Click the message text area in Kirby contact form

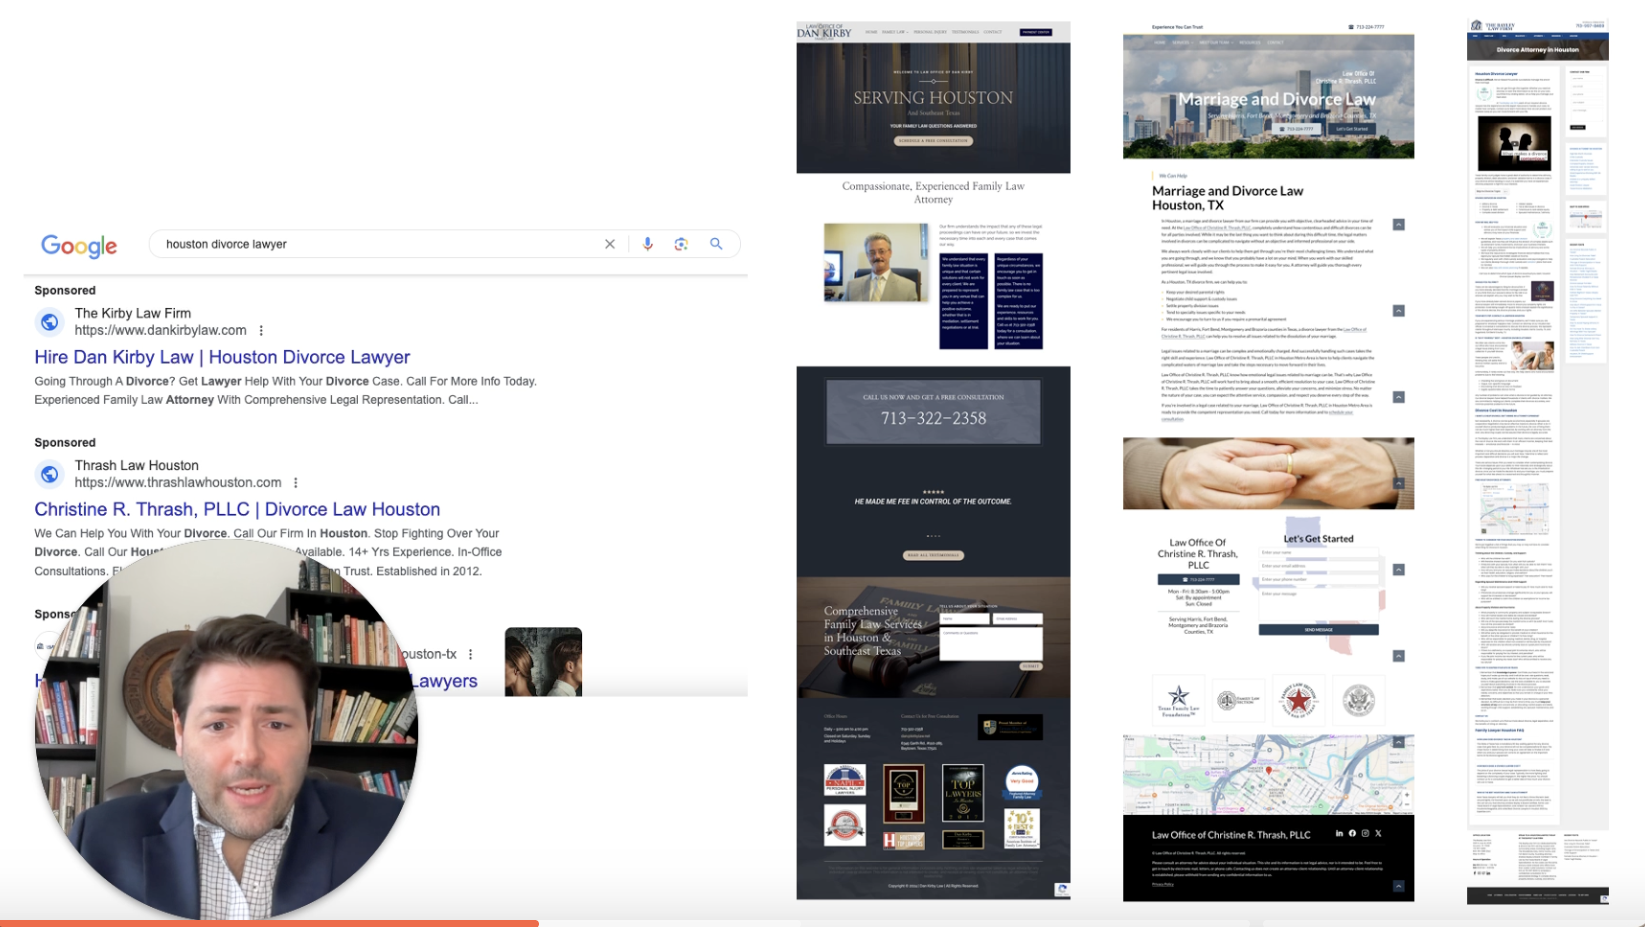(990, 643)
